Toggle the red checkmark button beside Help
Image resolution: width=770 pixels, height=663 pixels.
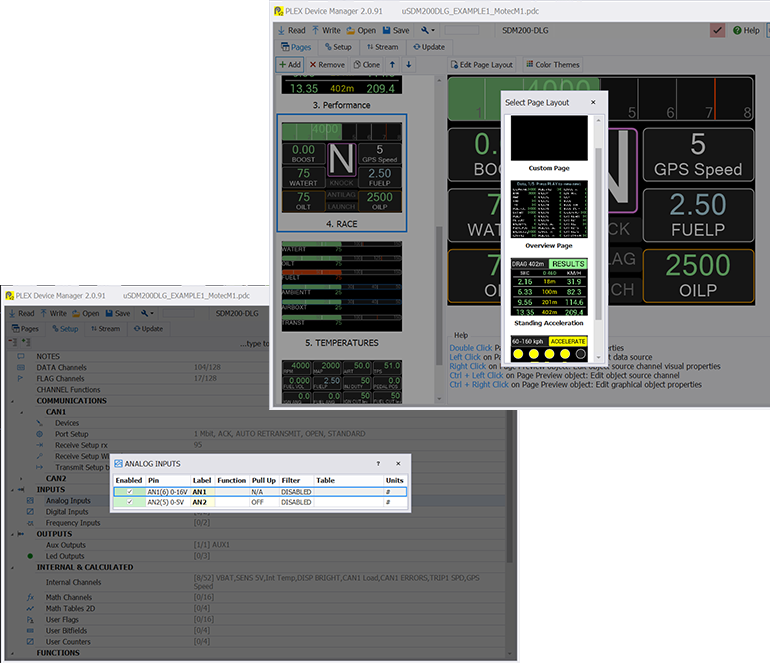tap(717, 30)
